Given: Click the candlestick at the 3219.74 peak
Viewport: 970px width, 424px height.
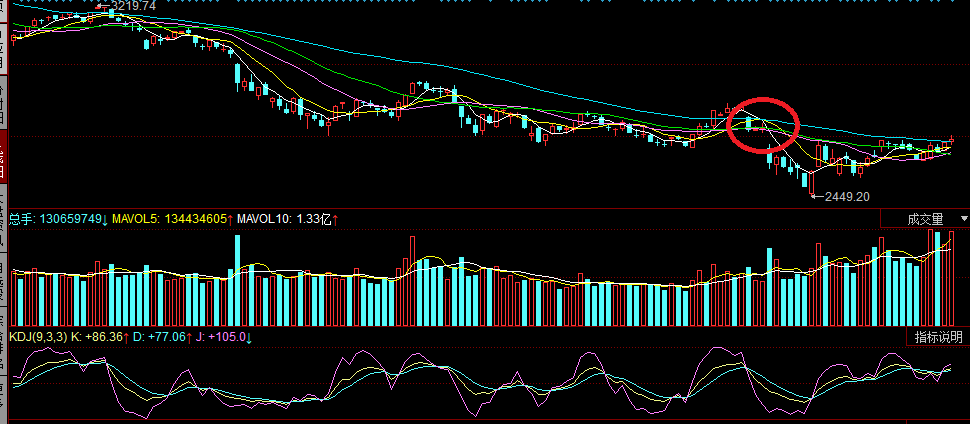Looking at the screenshot, I should point(109,13).
